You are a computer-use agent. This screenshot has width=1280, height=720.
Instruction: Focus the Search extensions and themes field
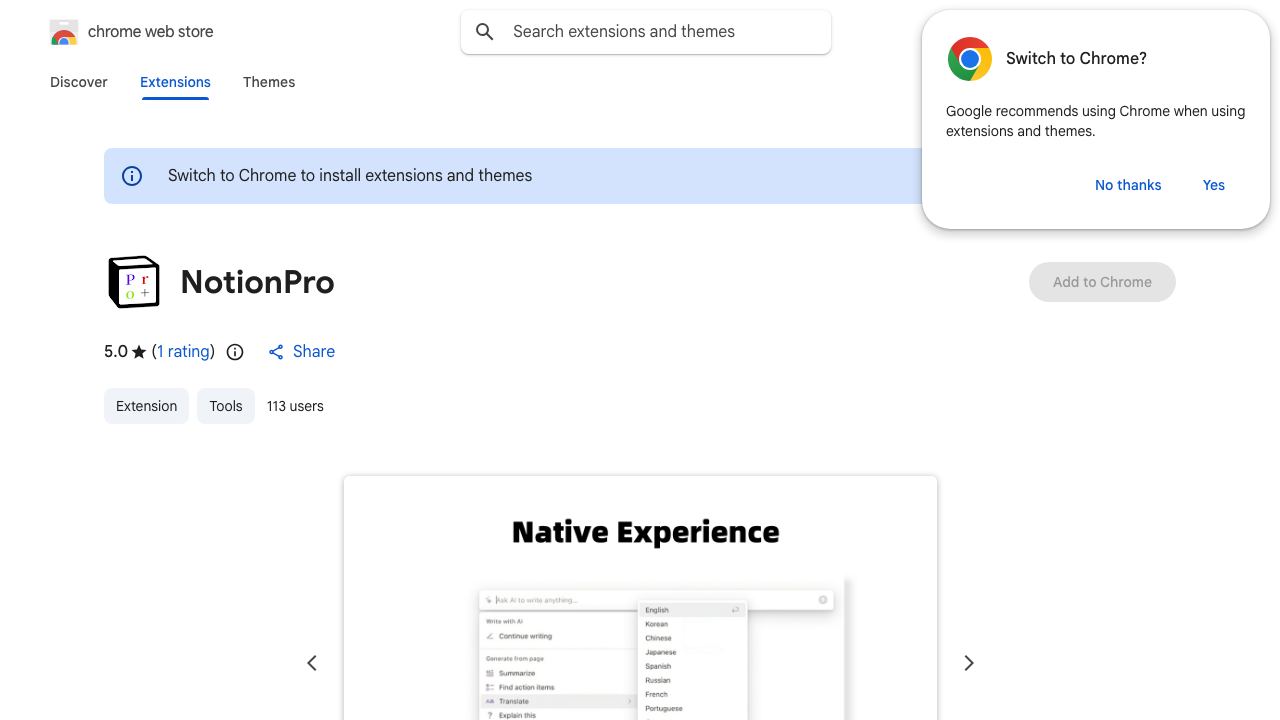point(646,32)
